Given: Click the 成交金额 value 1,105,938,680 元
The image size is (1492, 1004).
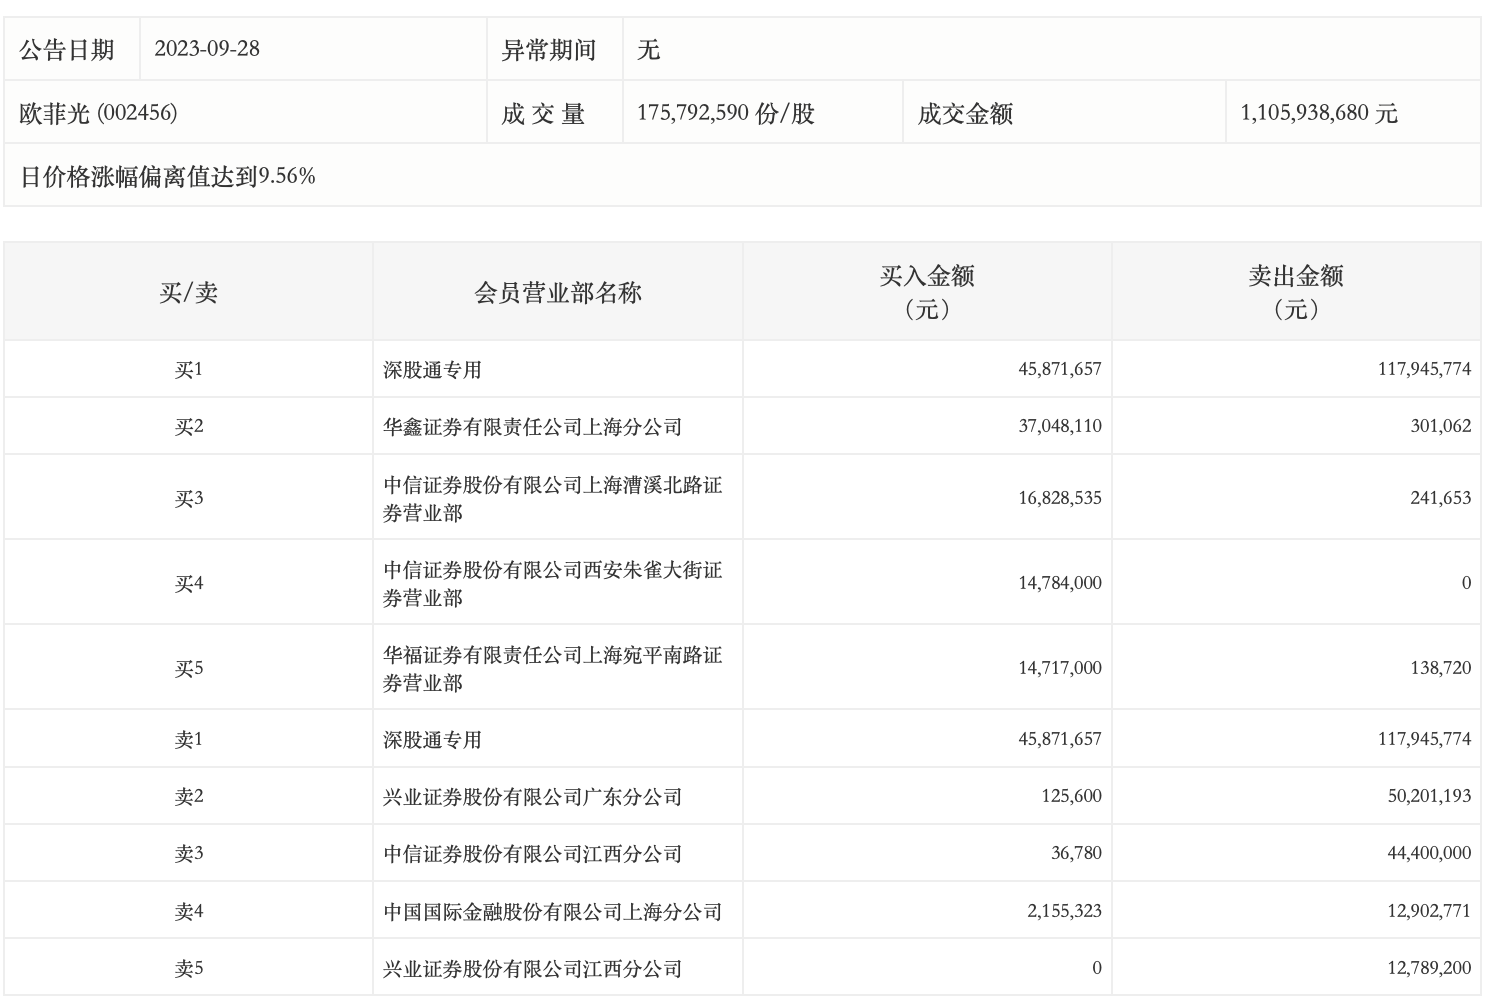Looking at the screenshot, I should point(1318,113).
